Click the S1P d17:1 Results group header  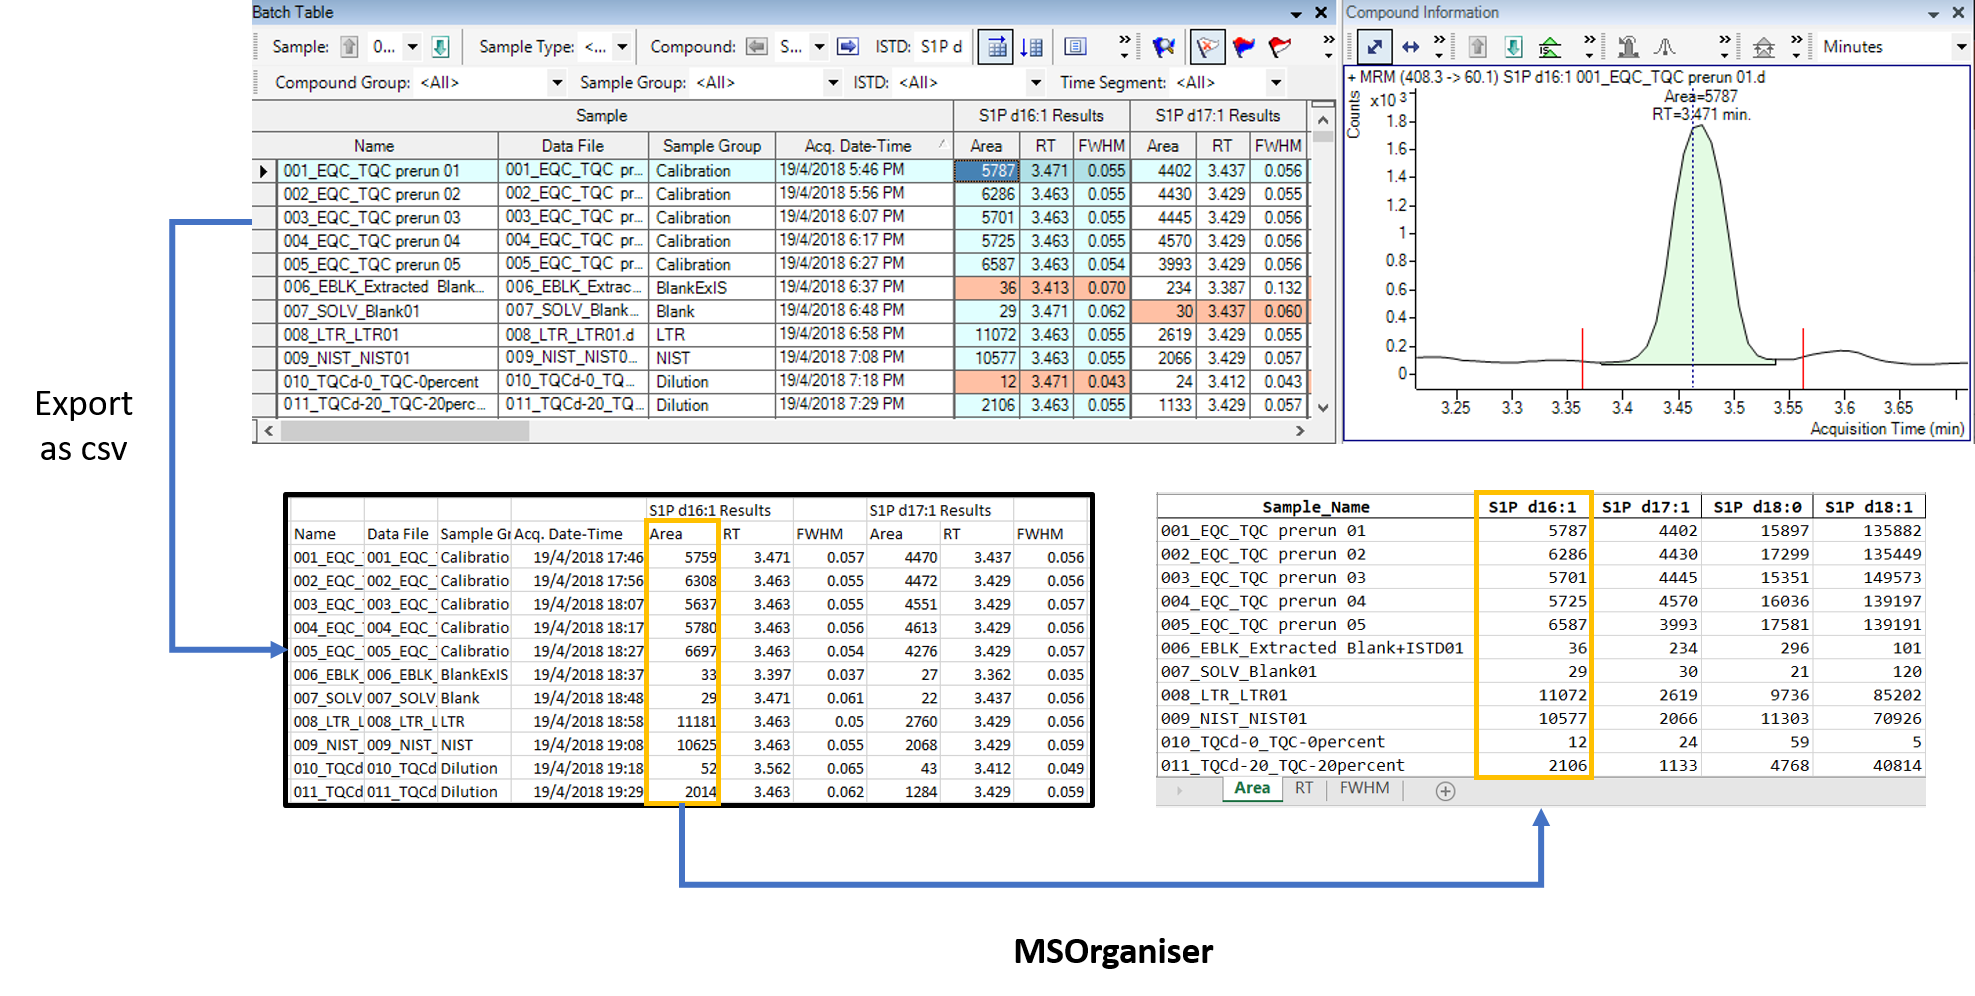pyautogui.click(x=1218, y=116)
